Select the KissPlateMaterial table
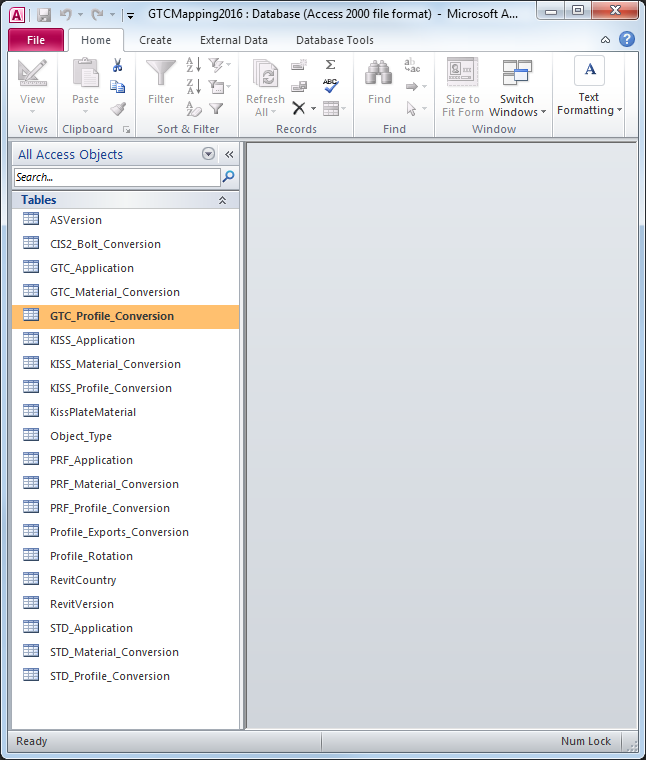This screenshot has width=646, height=760. [126, 412]
